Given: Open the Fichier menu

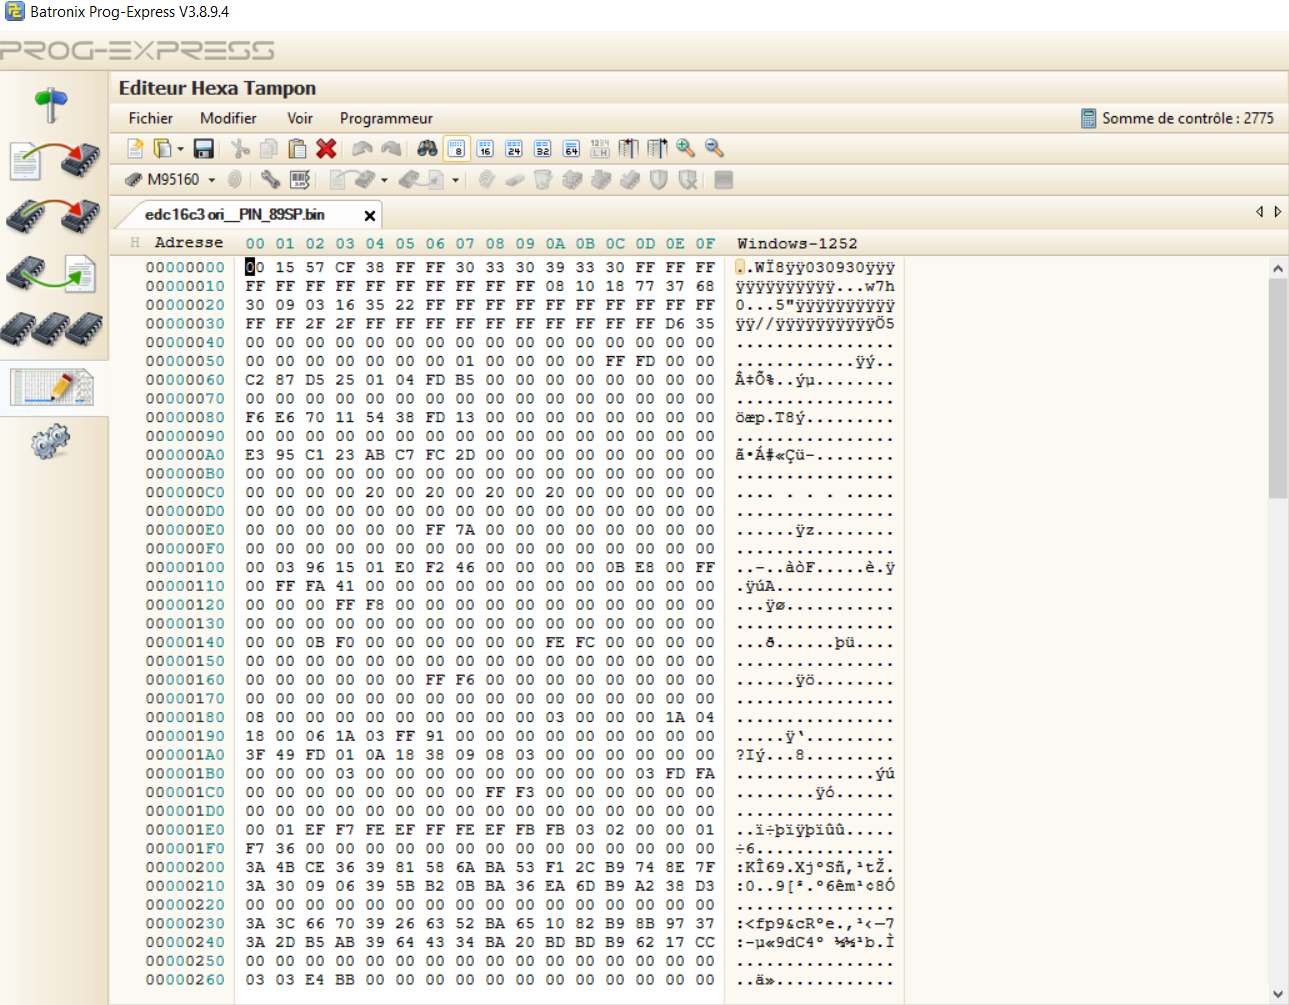Looking at the screenshot, I should pyautogui.click(x=150, y=118).
